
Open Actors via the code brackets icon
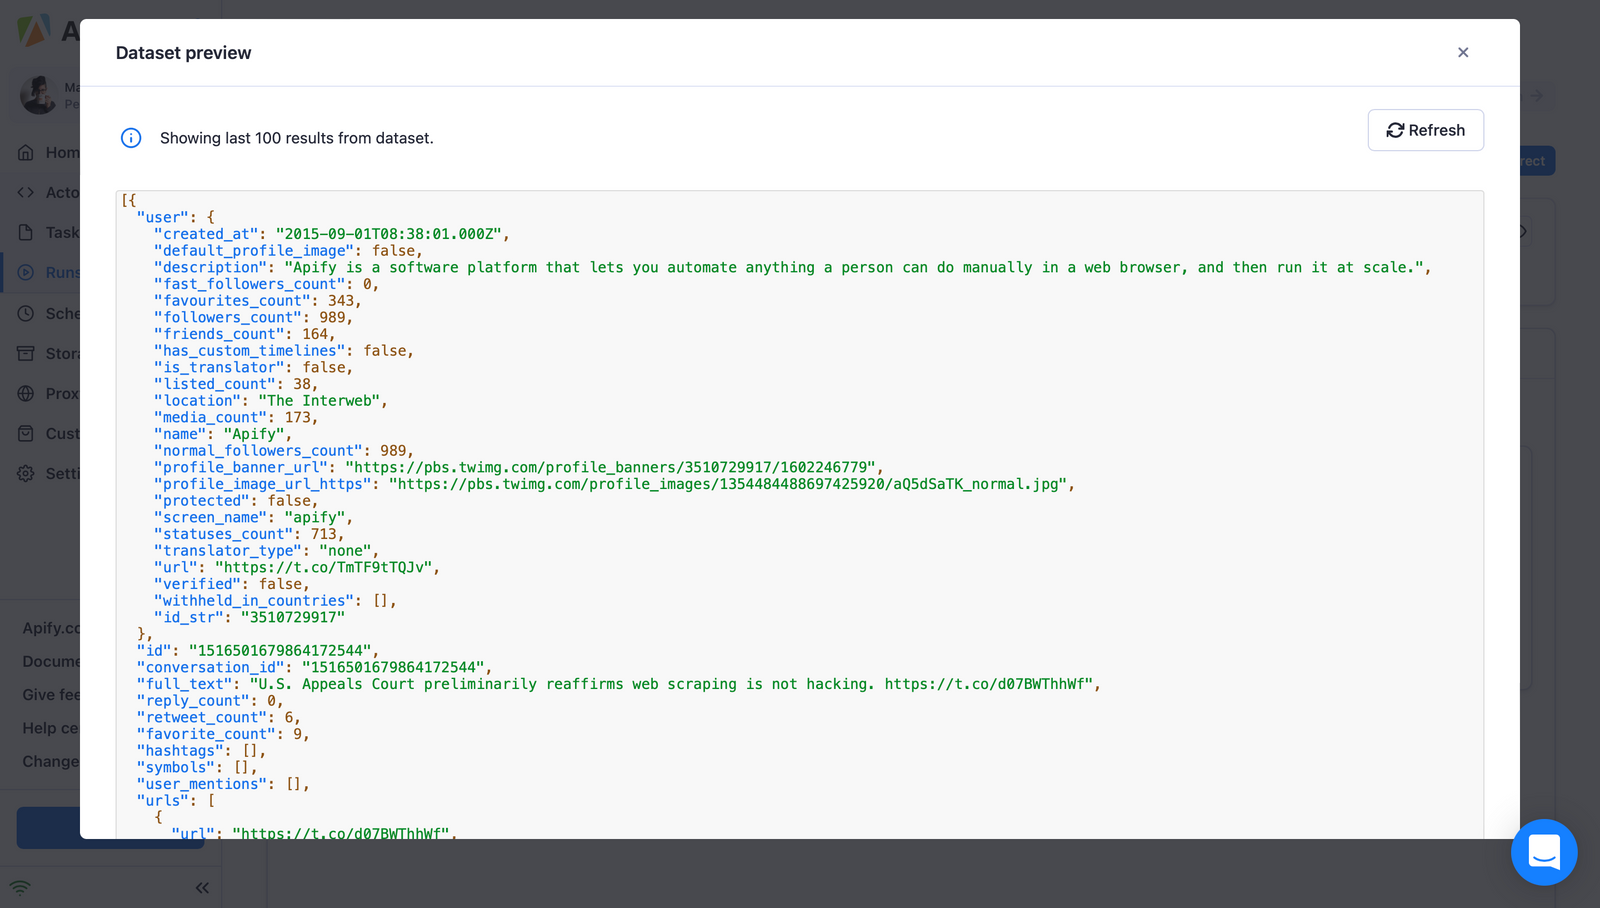coord(26,192)
